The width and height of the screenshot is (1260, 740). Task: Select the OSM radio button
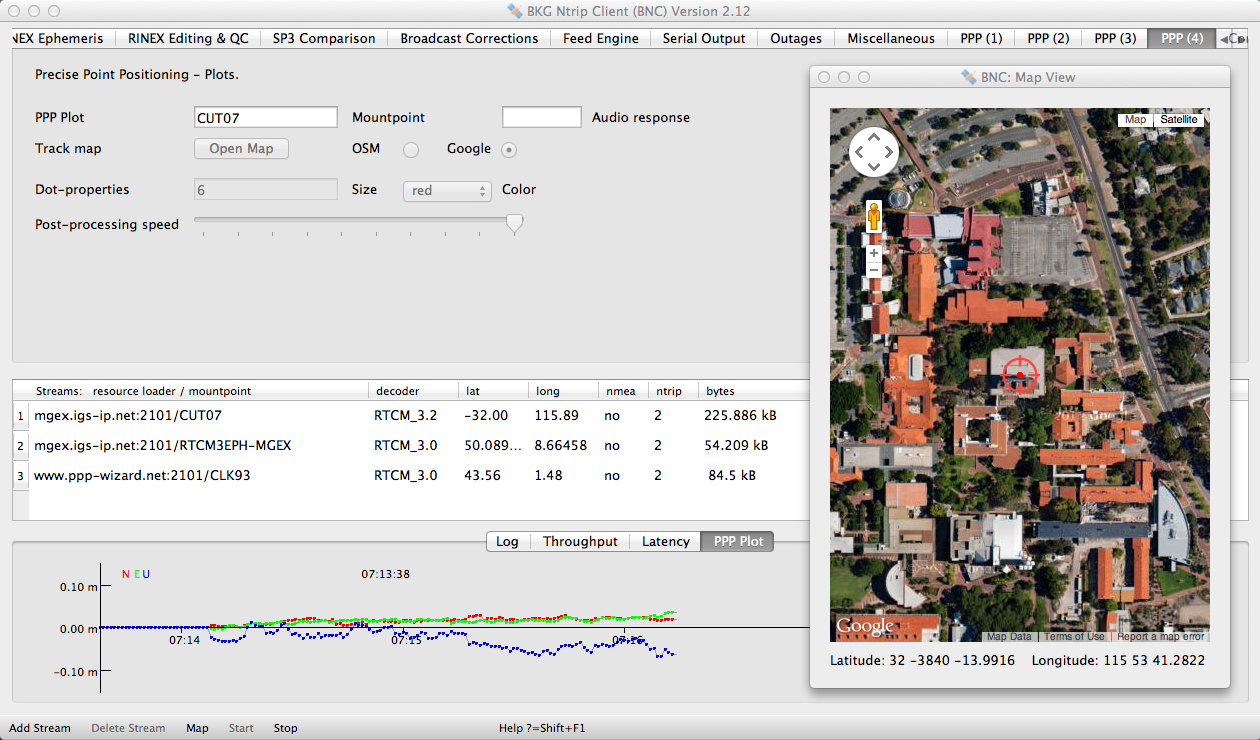tap(410, 150)
